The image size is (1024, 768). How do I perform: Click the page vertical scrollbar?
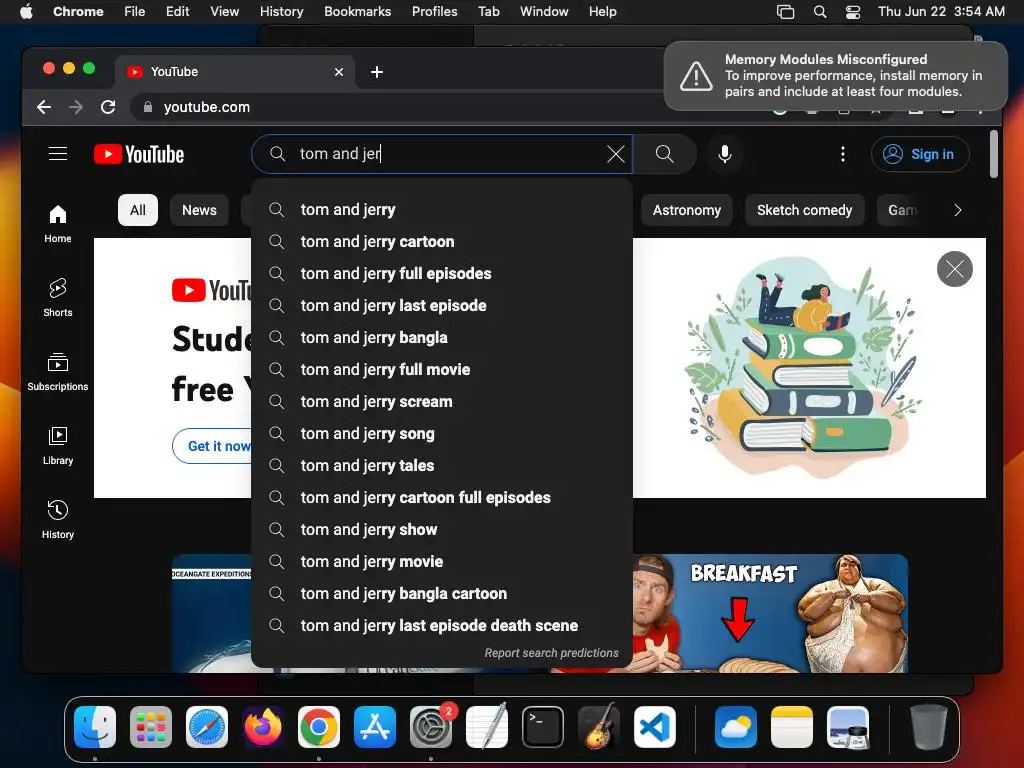[994, 154]
